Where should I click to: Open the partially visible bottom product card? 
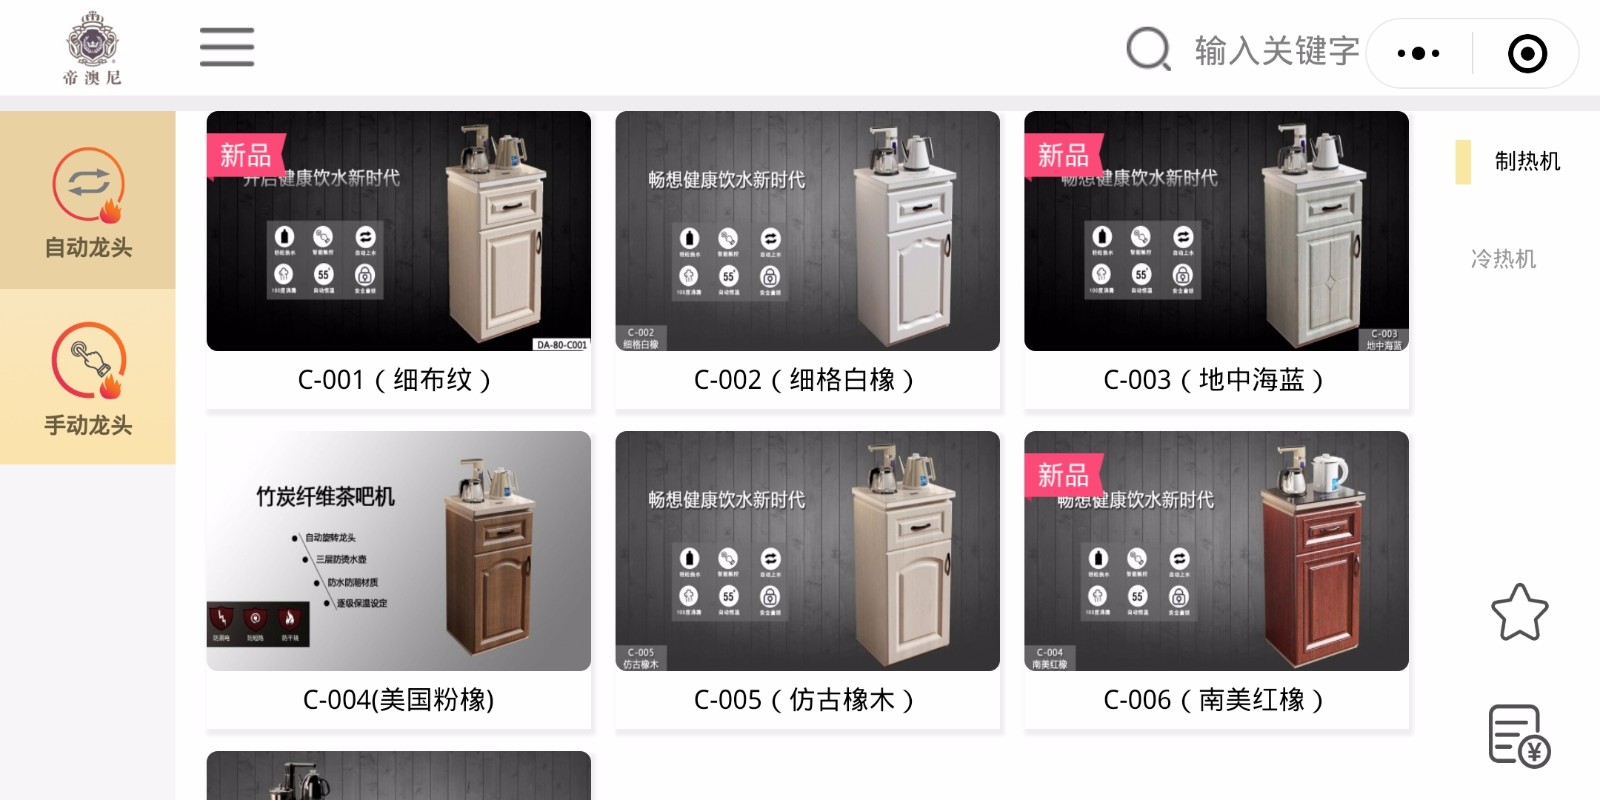click(399, 776)
